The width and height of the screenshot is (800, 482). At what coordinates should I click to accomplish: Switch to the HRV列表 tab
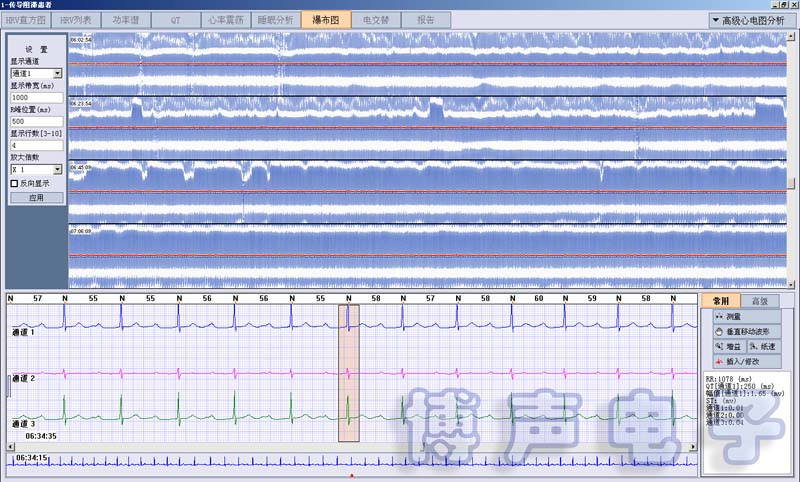tap(76, 20)
